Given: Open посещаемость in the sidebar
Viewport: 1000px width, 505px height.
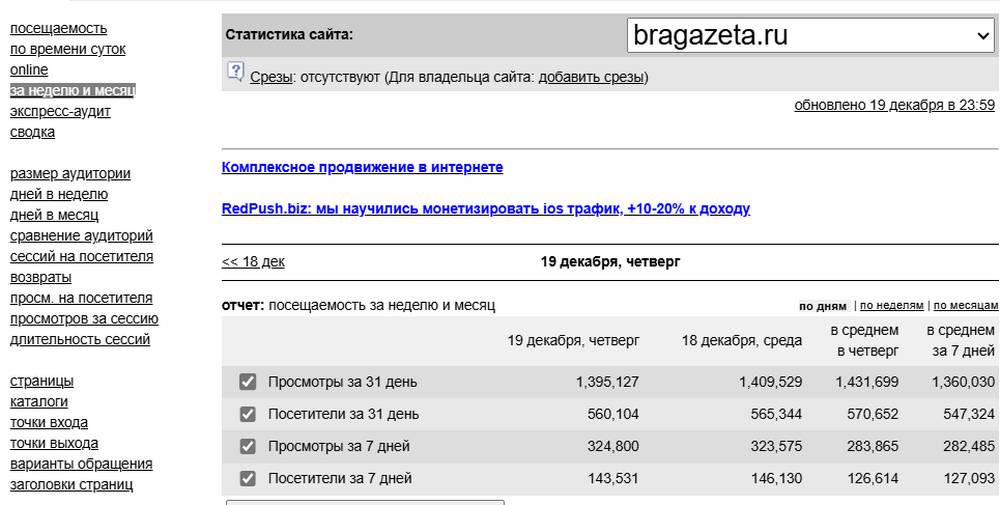Looking at the screenshot, I should (58, 28).
